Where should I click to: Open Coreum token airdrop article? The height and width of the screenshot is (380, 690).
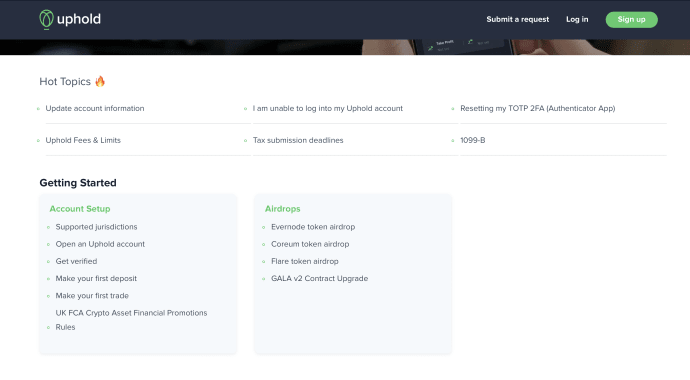pos(310,244)
